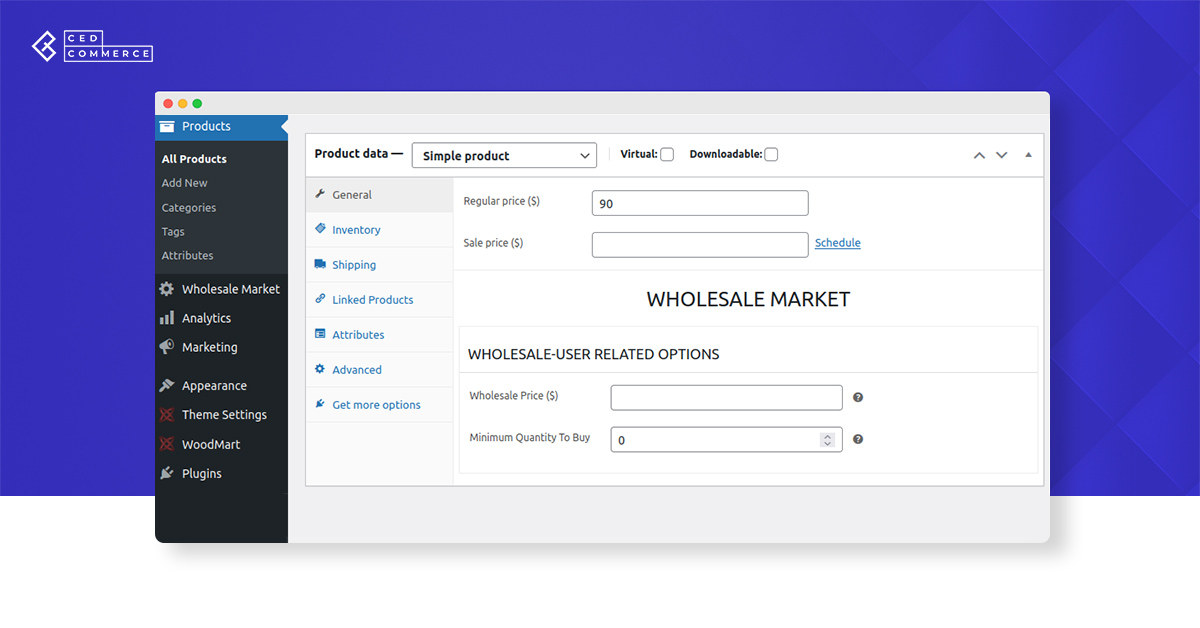Click the Sale price input field
Image resolution: width=1200 pixels, height=628 pixels.
pos(700,244)
